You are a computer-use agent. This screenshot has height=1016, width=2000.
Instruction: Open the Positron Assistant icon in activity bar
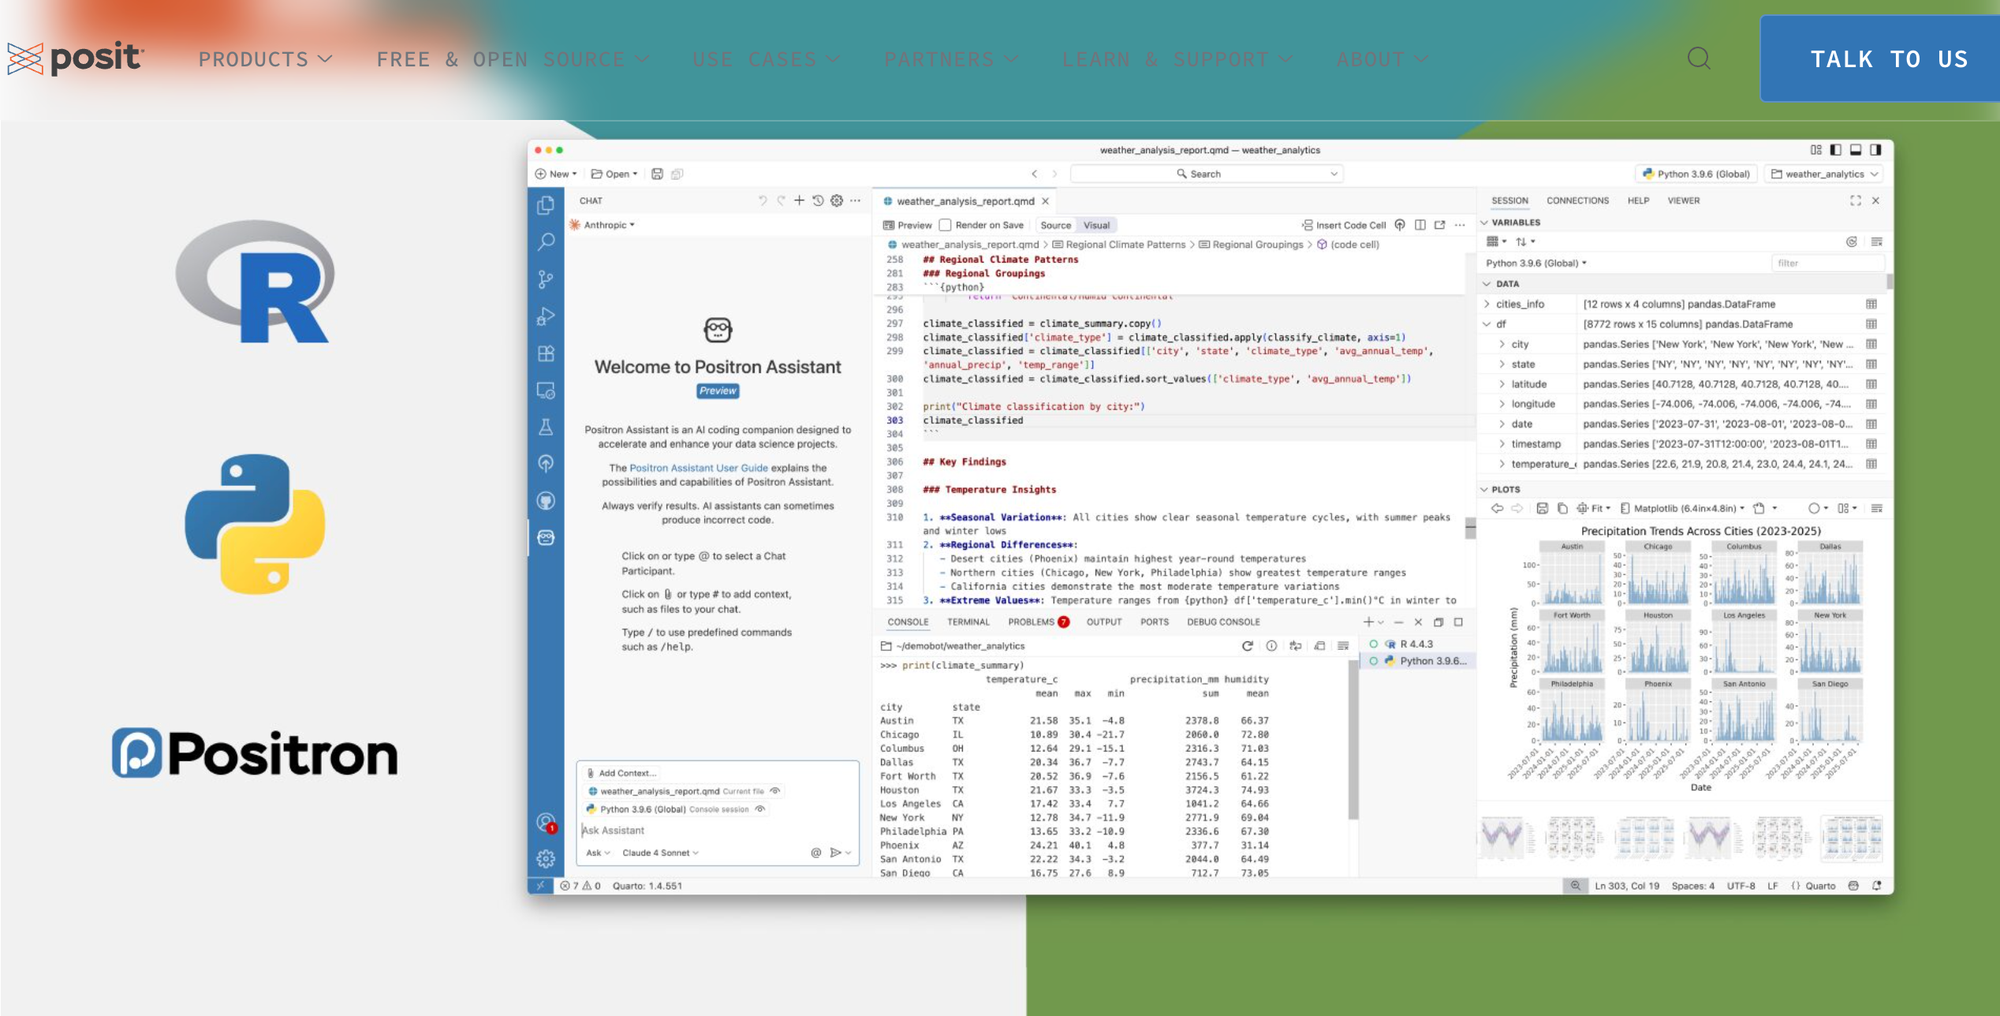coord(546,537)
